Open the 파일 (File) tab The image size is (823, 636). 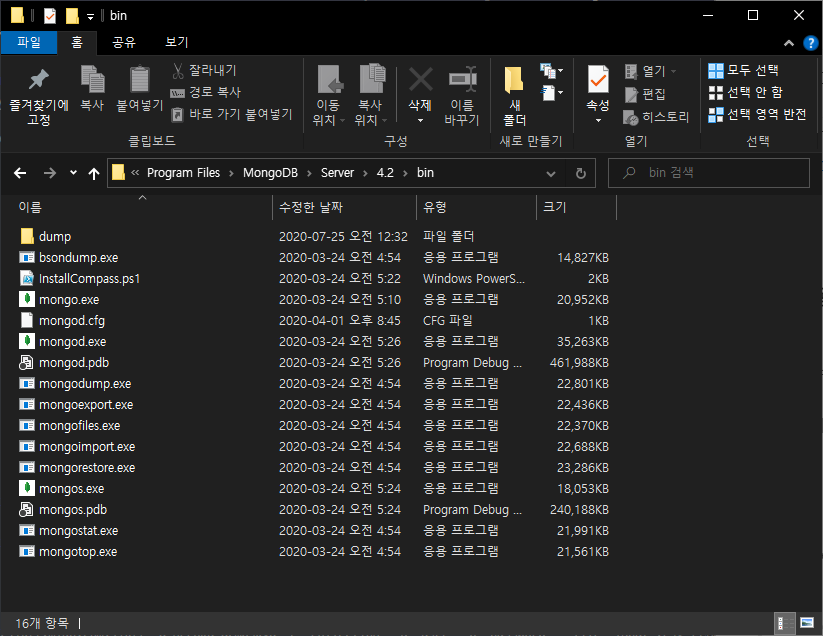tap(29, 42)
